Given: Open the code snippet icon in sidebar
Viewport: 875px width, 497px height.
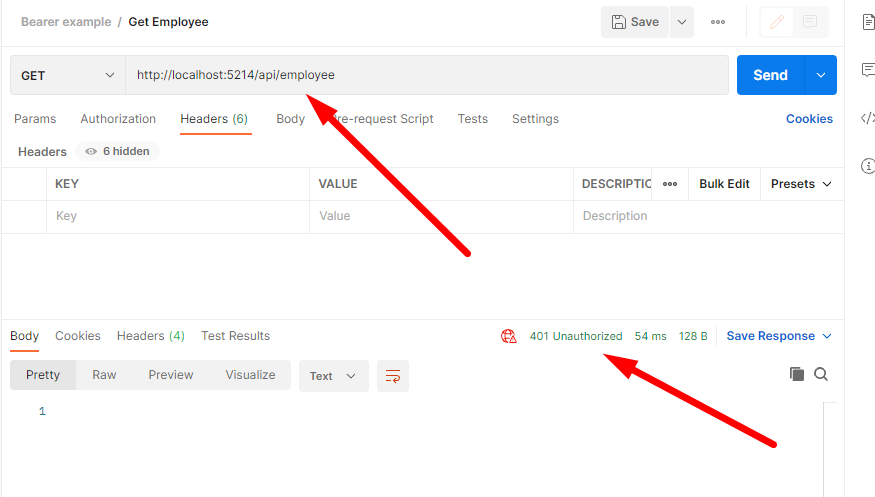Looking at the screenshot, I should [x=867, y=118].
